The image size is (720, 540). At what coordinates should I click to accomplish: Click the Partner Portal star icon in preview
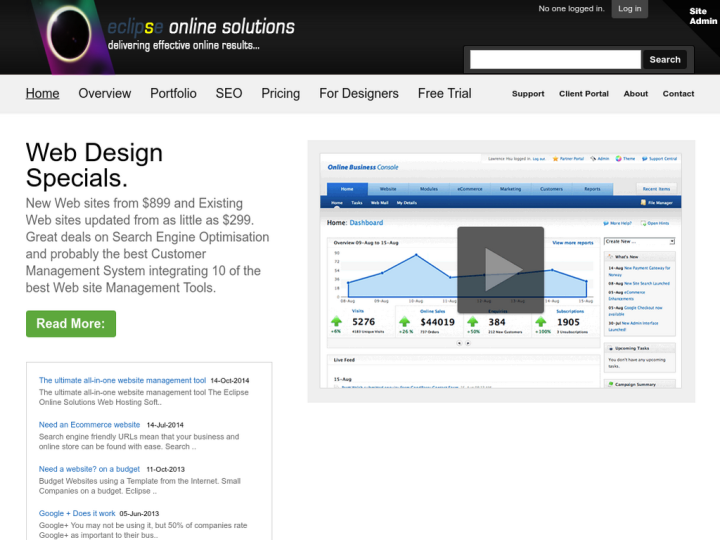[x=555, y=159]
